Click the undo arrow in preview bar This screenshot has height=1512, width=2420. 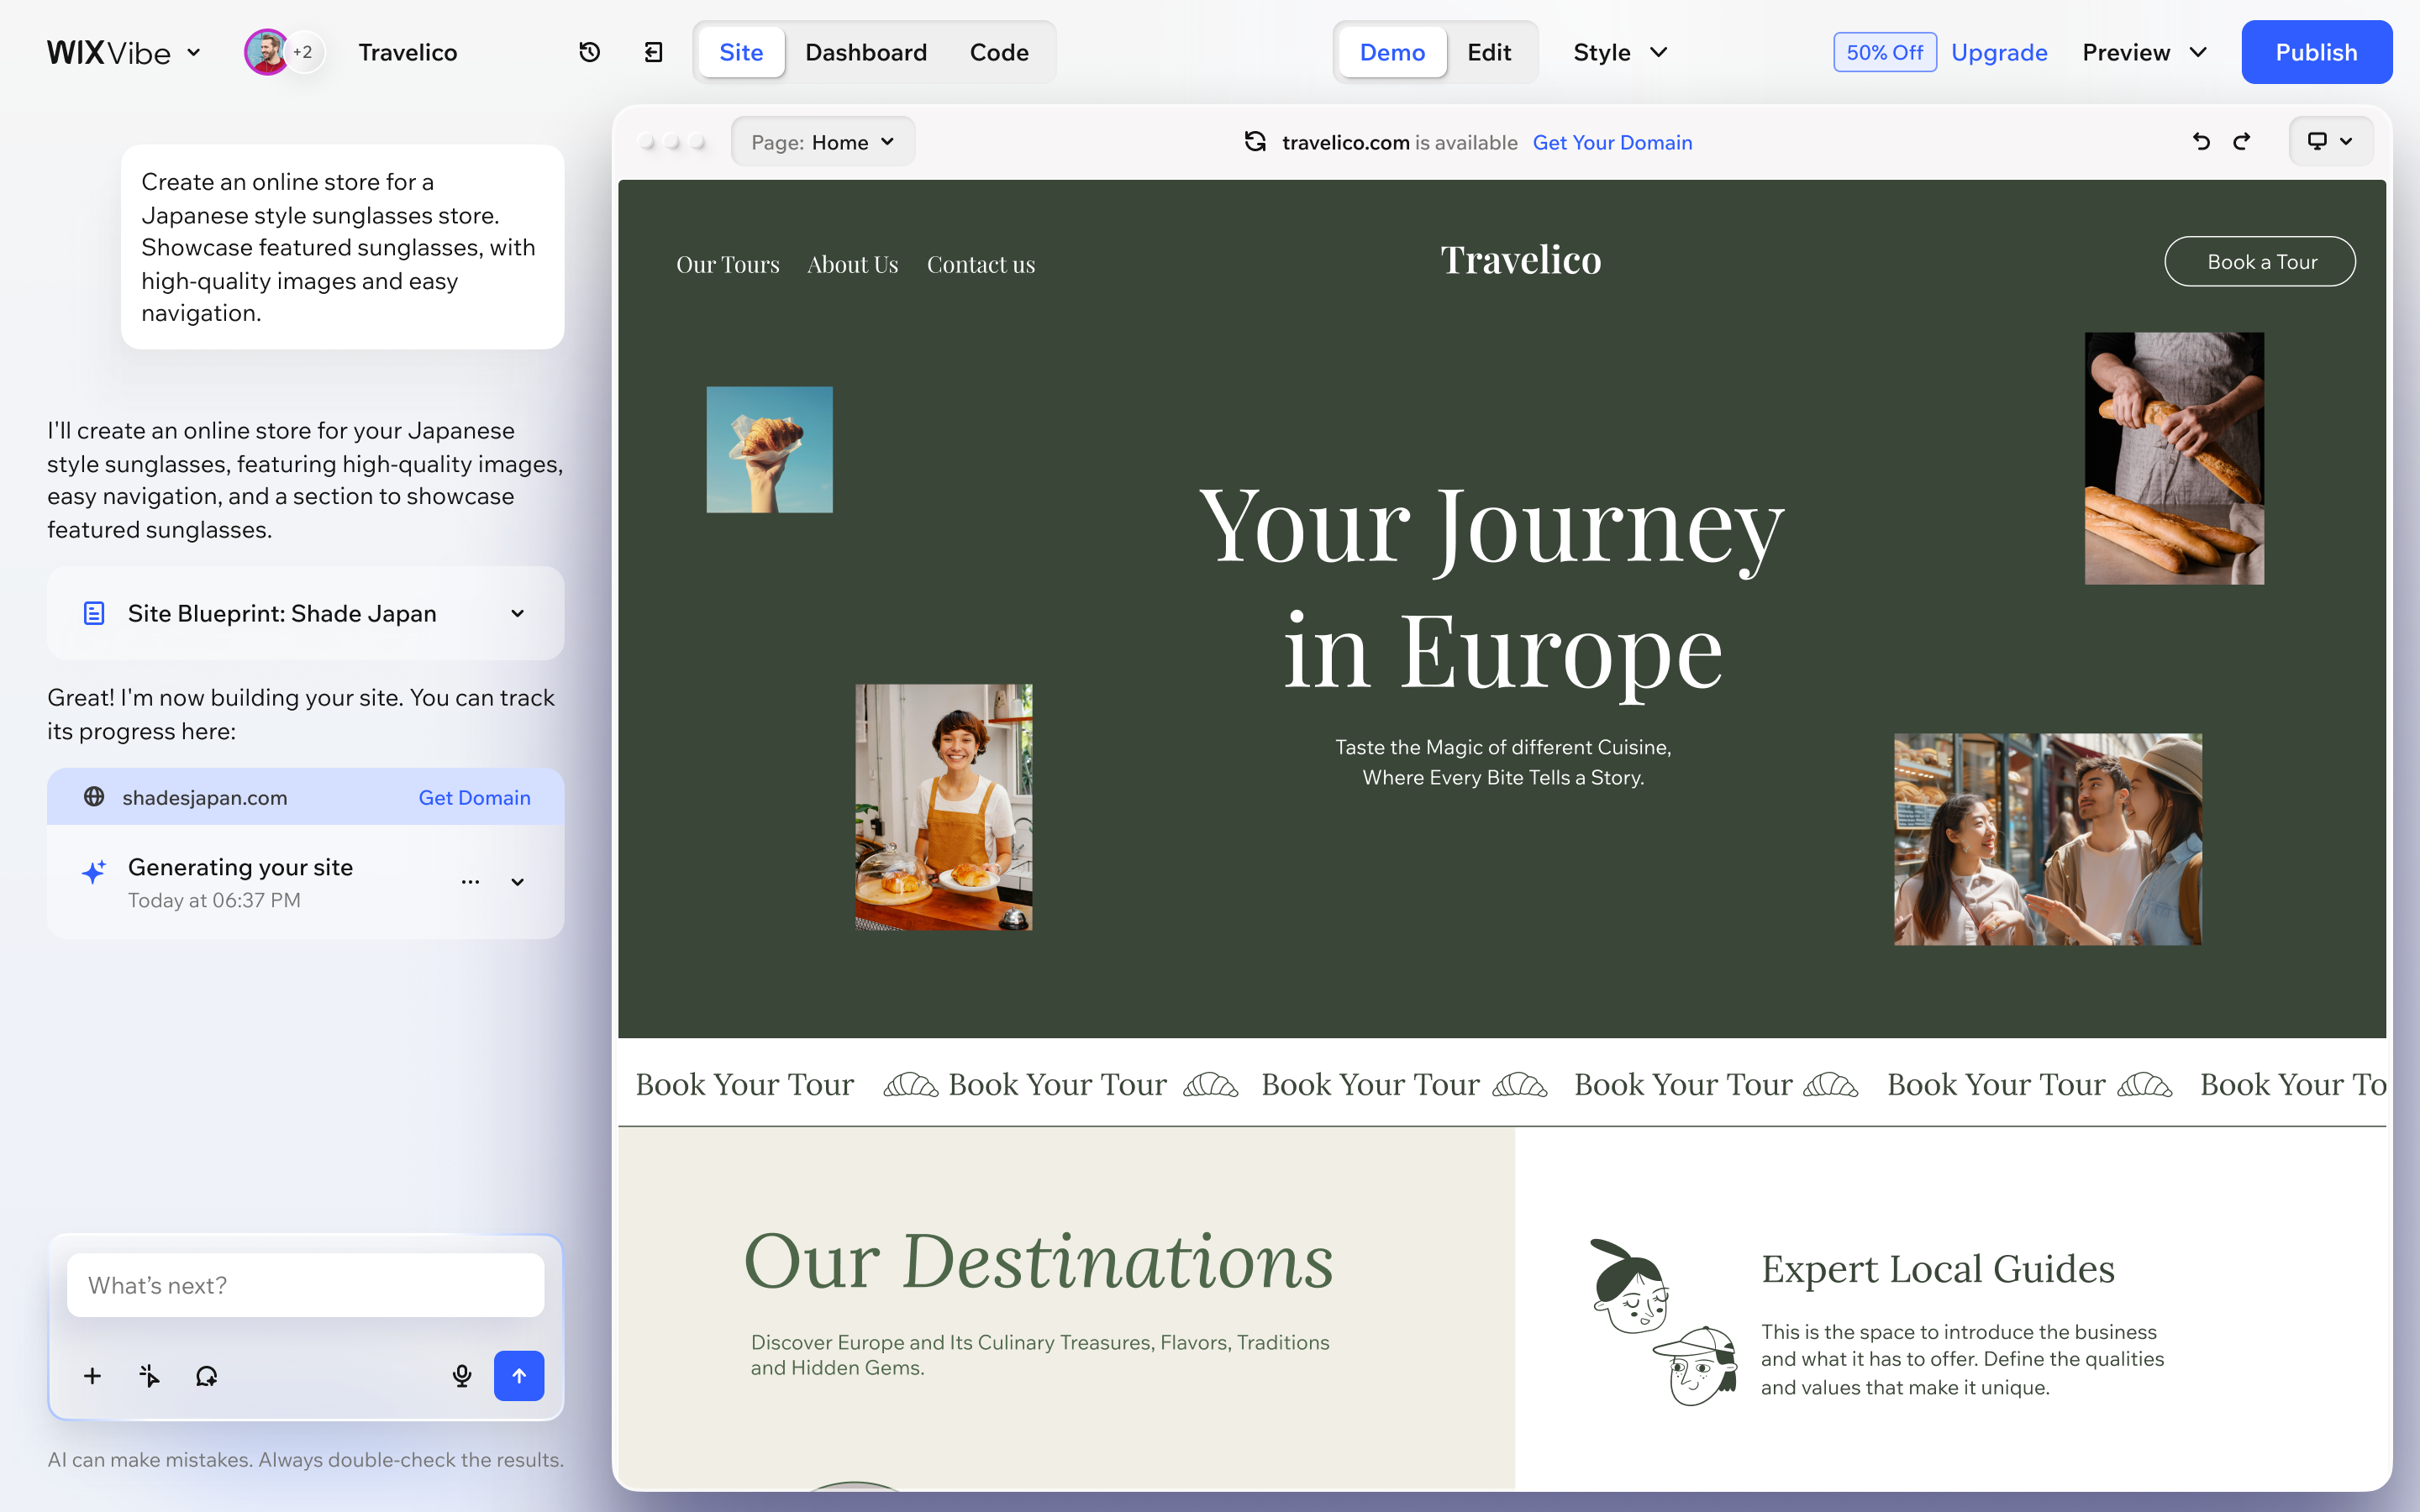click(x=2201, y=142)
